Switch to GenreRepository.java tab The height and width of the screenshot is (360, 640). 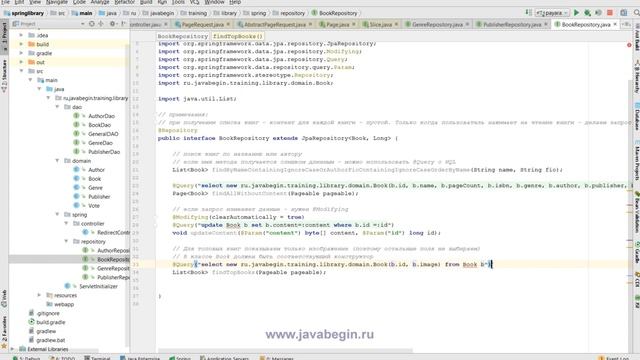pos(437,24)
